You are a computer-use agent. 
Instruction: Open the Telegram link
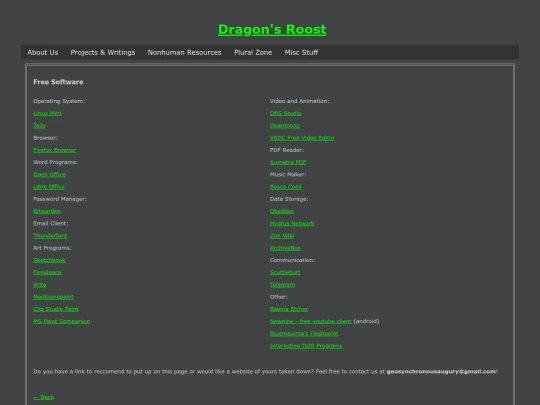pos(282,285)
